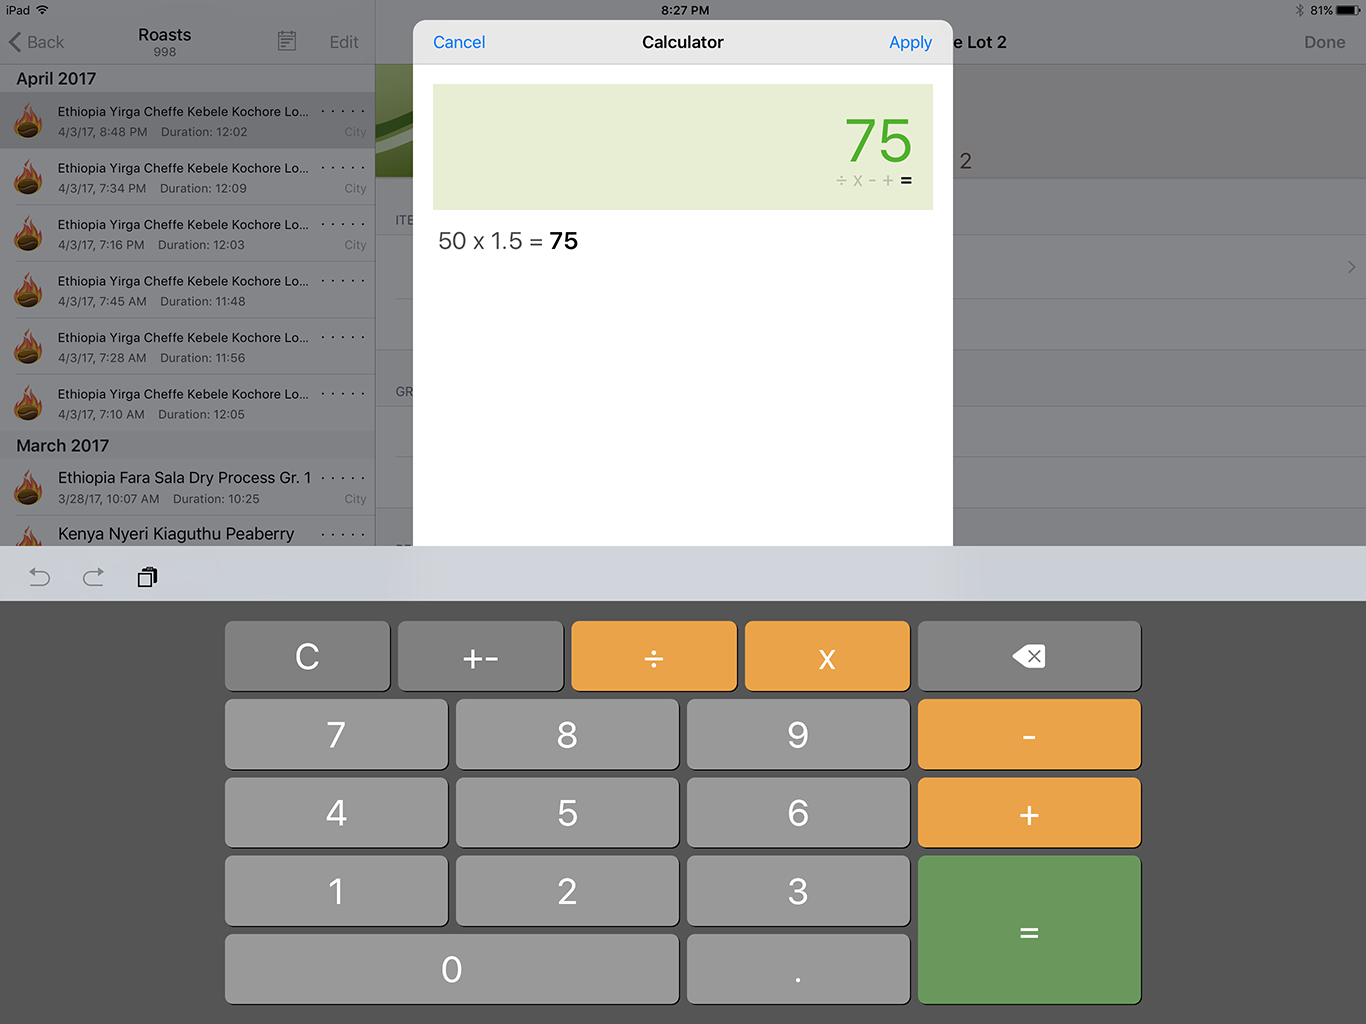
Task: Tap the undo arrow icon
Action: coord(40,577)
